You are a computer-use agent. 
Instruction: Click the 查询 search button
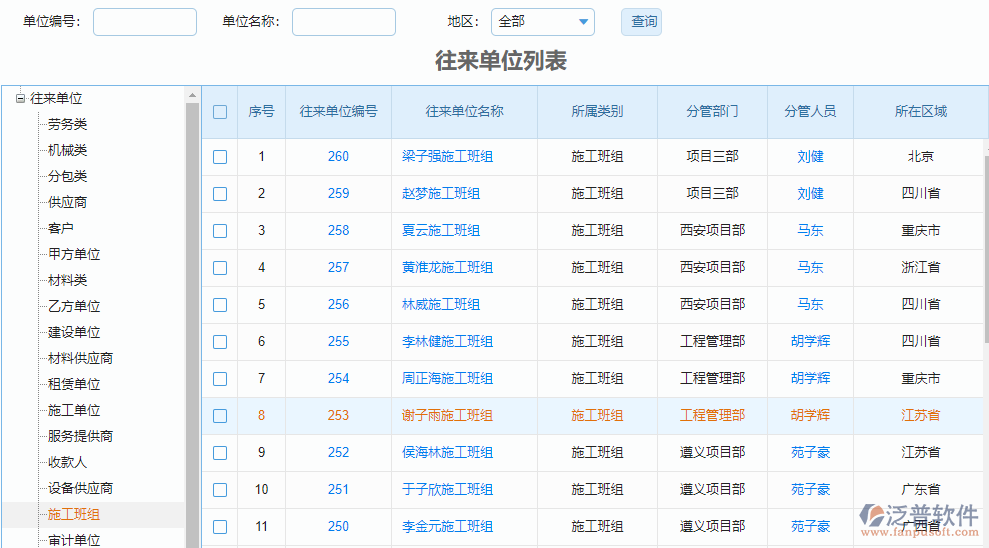tap(643, 22)
